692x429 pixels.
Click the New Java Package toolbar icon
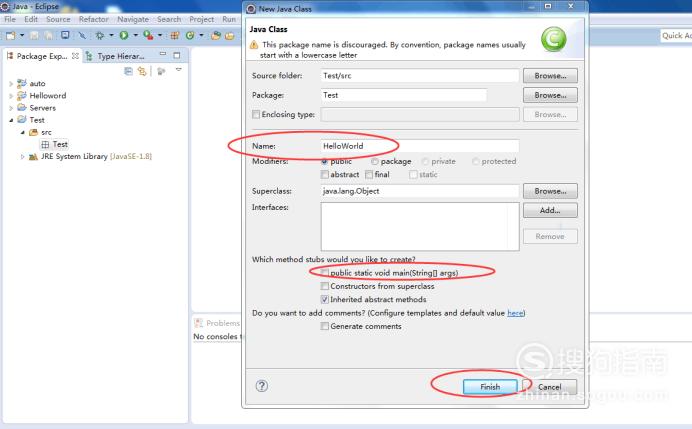pos(175,35)
